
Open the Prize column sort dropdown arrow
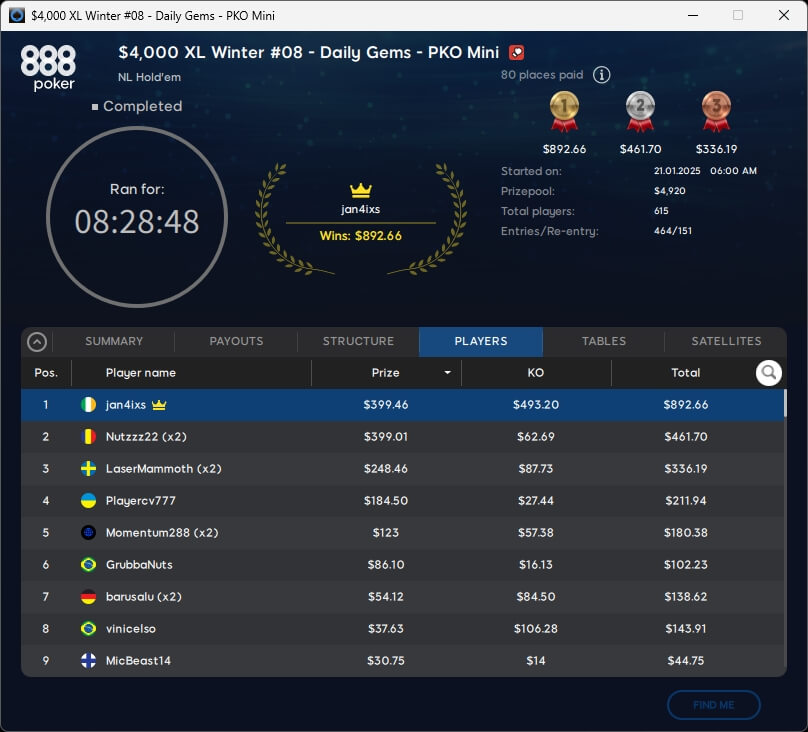point(447,372)
